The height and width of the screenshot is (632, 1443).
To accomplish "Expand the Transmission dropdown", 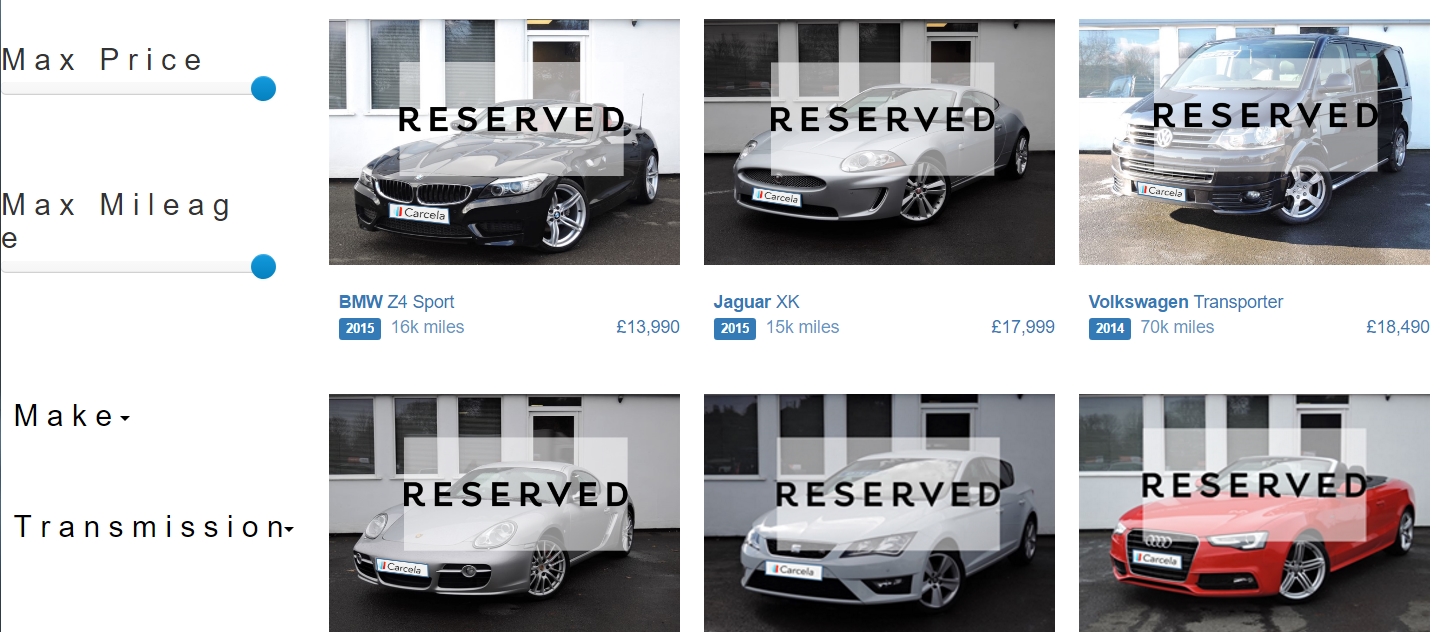I will coord(154,527).
